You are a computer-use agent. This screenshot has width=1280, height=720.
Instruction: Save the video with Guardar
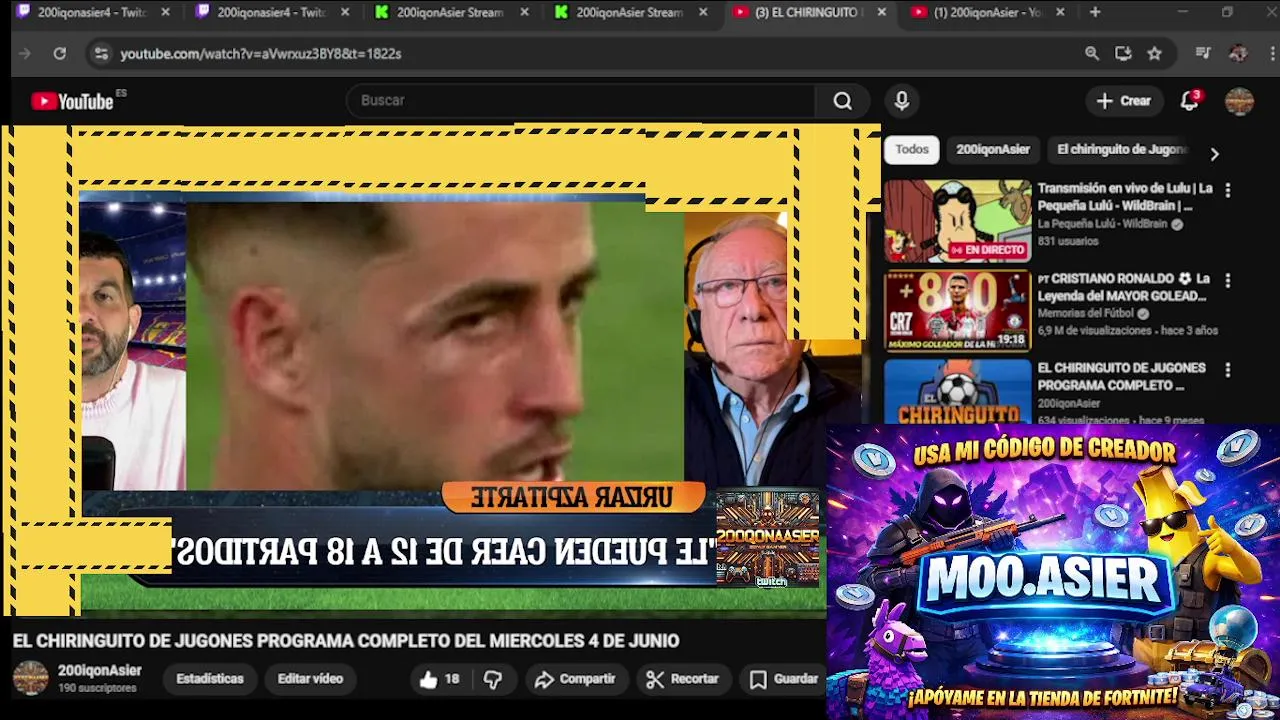coord(785,679)
